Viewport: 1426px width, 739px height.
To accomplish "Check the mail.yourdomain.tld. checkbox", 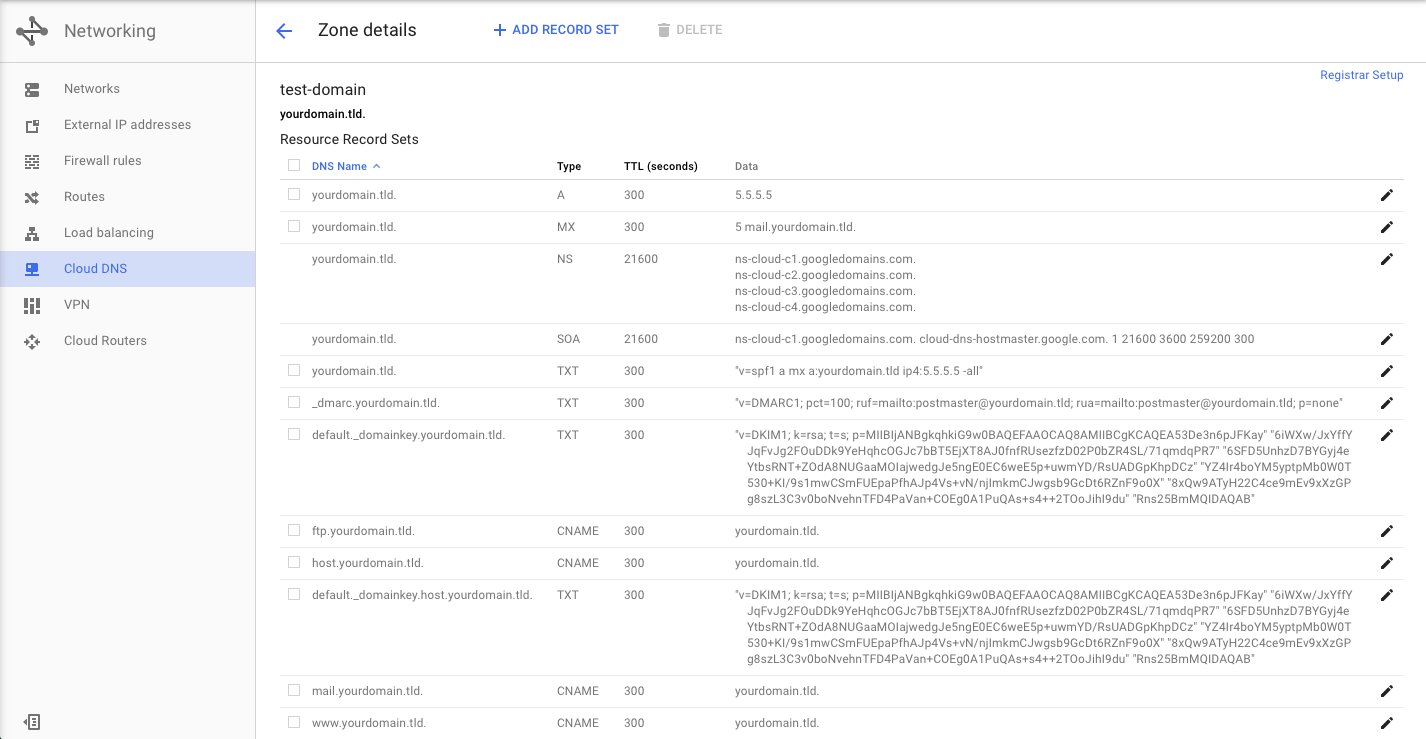I will pos(294,690).
